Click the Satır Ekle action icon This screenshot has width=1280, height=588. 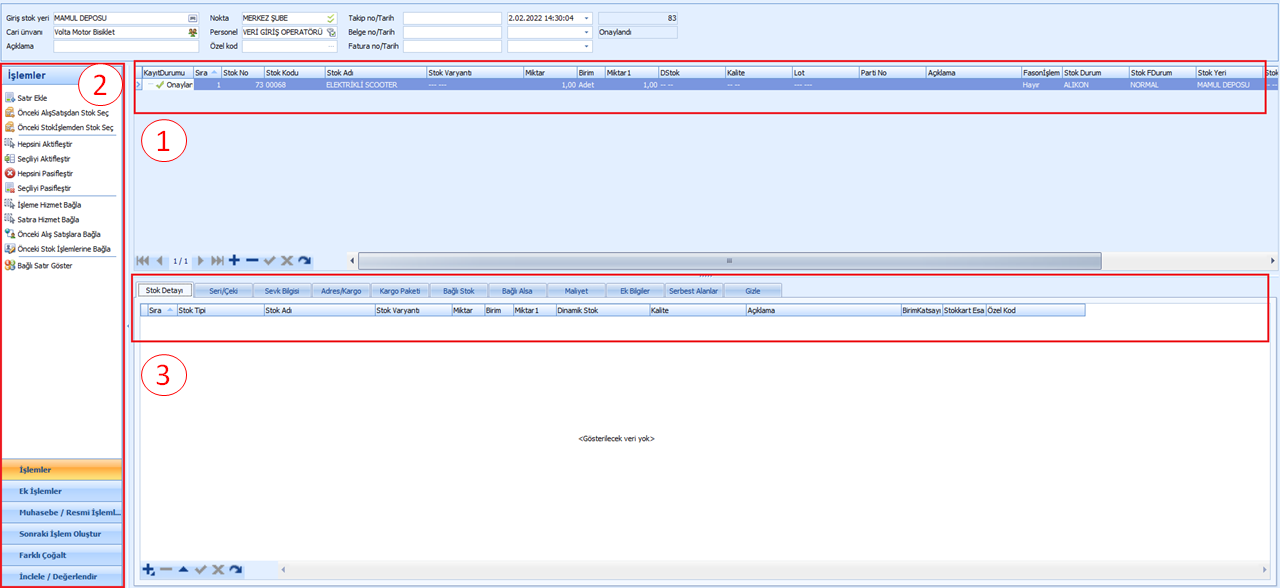(x=10, y=98)
